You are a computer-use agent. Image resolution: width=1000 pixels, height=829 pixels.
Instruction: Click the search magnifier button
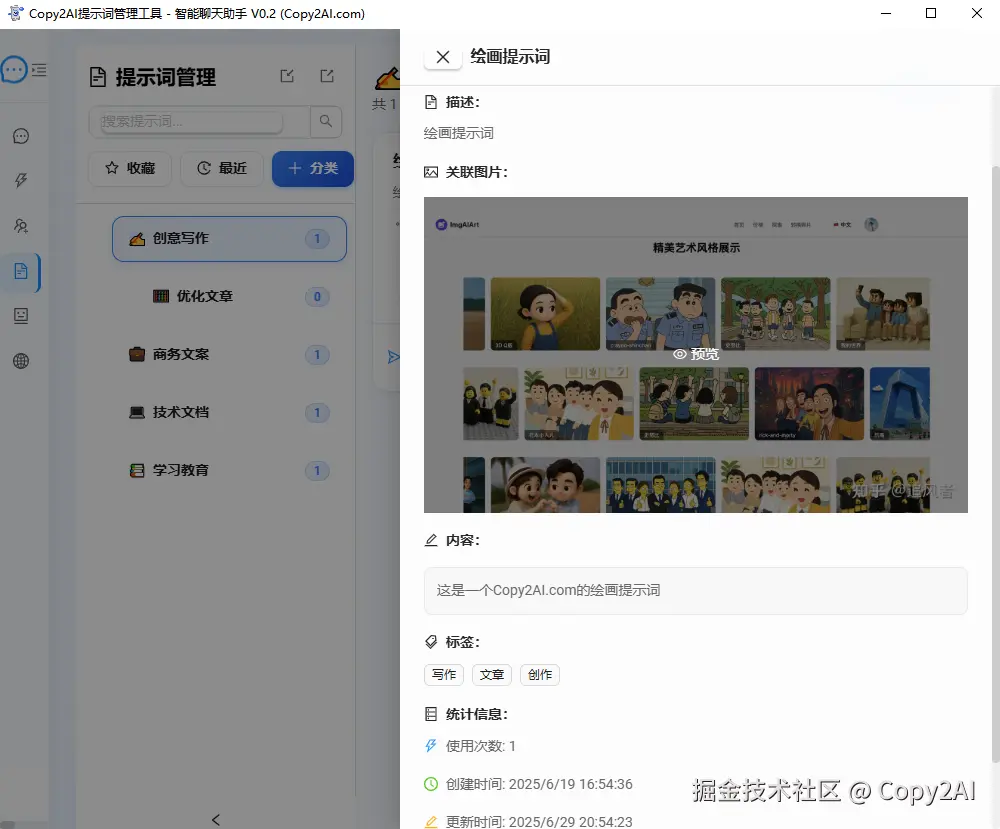[326, 121]
